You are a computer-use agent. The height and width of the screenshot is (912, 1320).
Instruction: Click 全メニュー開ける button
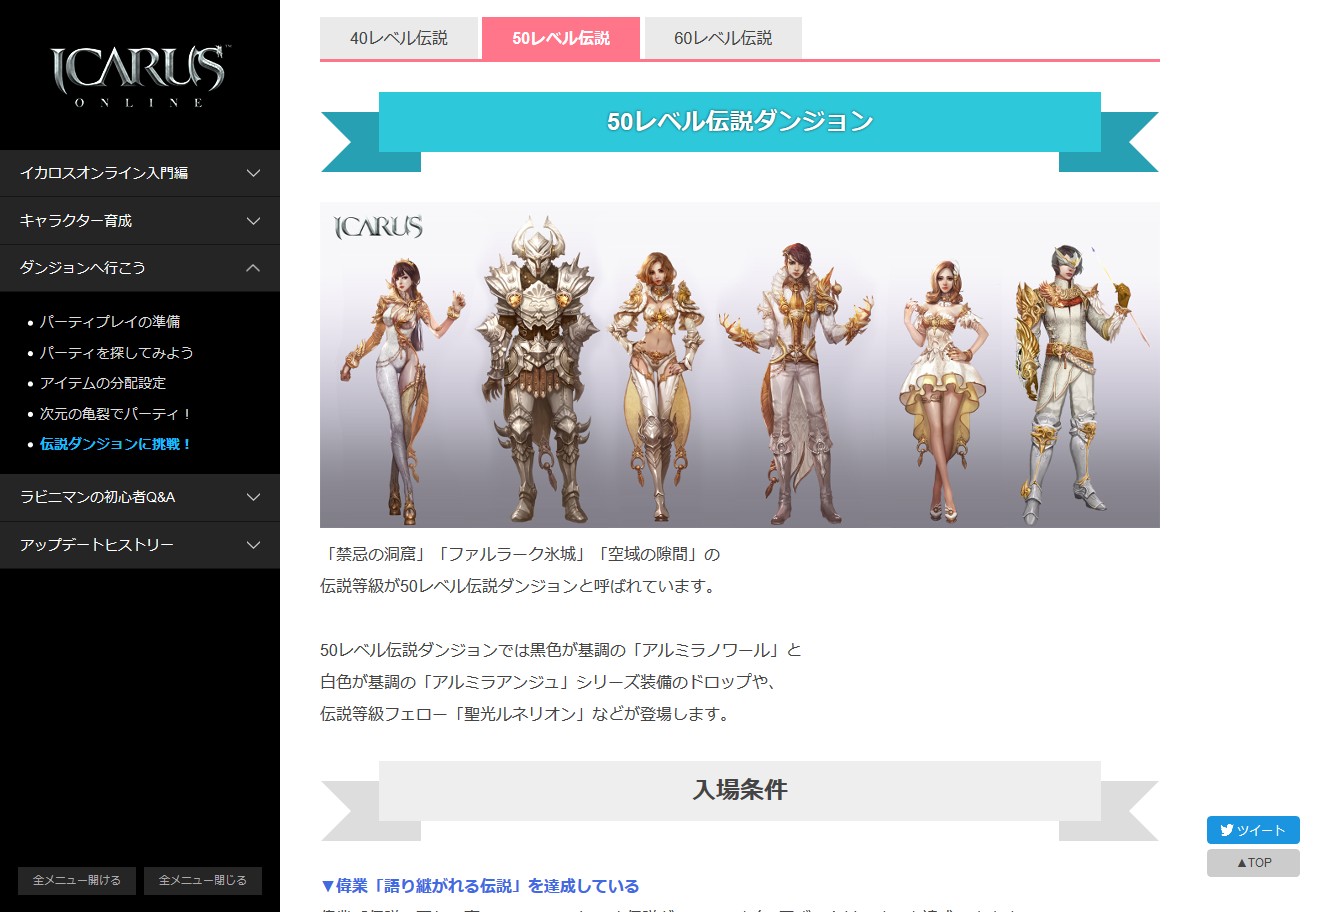77,880
